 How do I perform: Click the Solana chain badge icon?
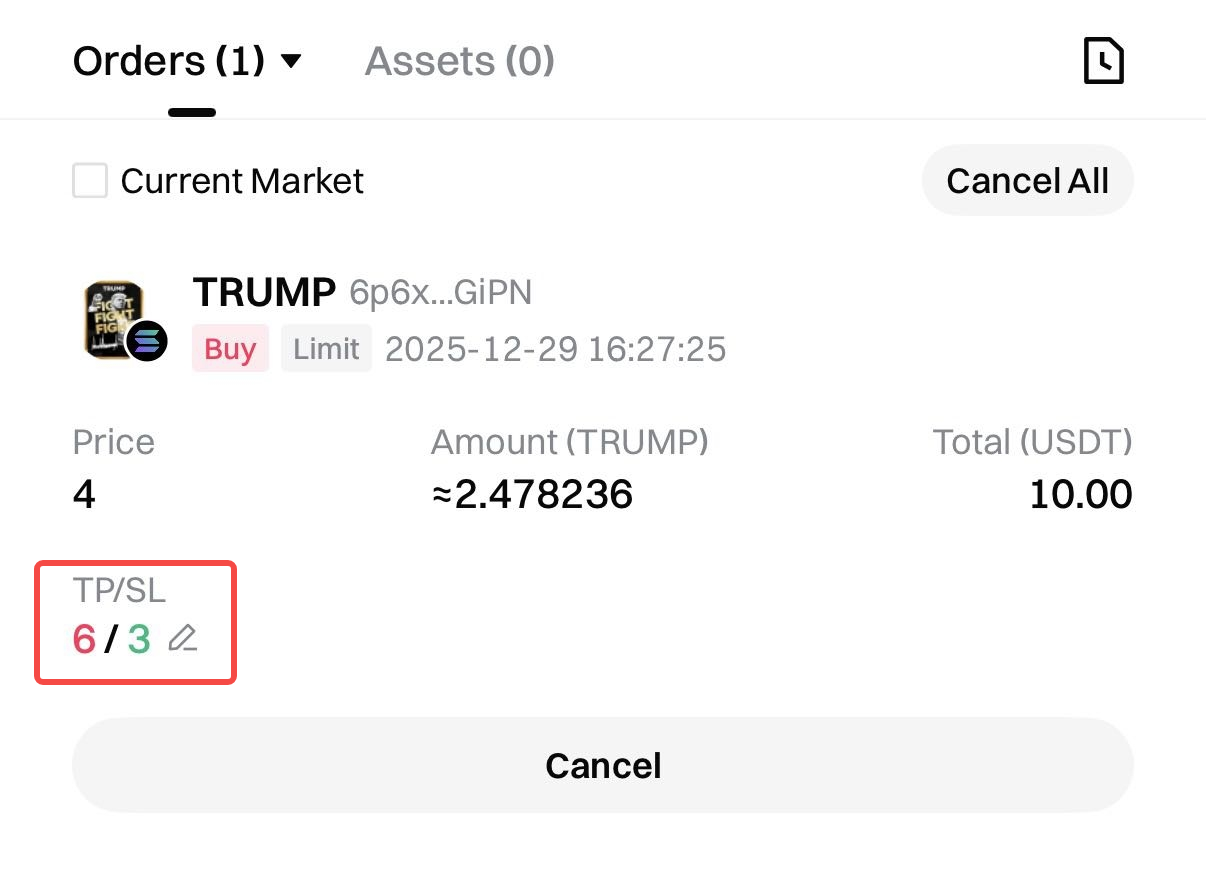point(147,342)
